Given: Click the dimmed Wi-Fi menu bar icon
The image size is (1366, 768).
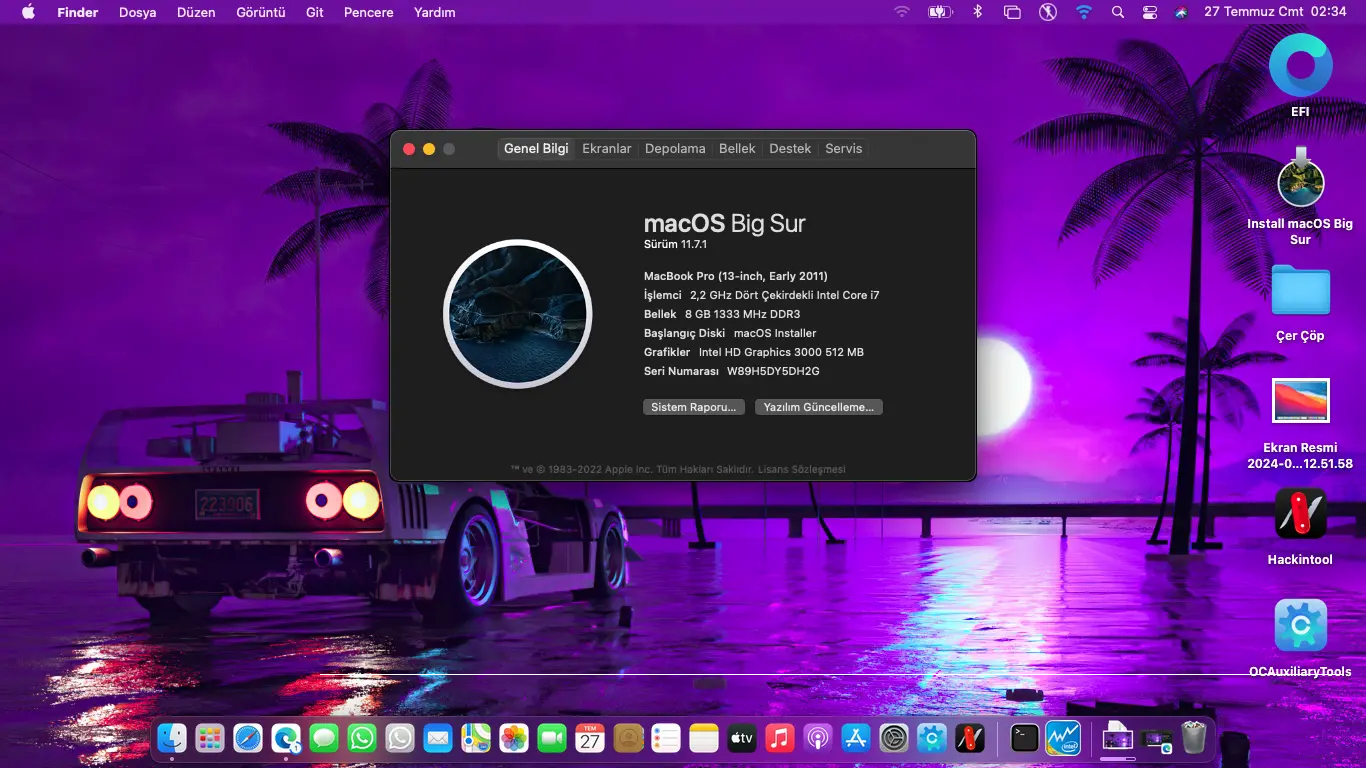Looking at the screenshot, I should [x=902, y=12].
